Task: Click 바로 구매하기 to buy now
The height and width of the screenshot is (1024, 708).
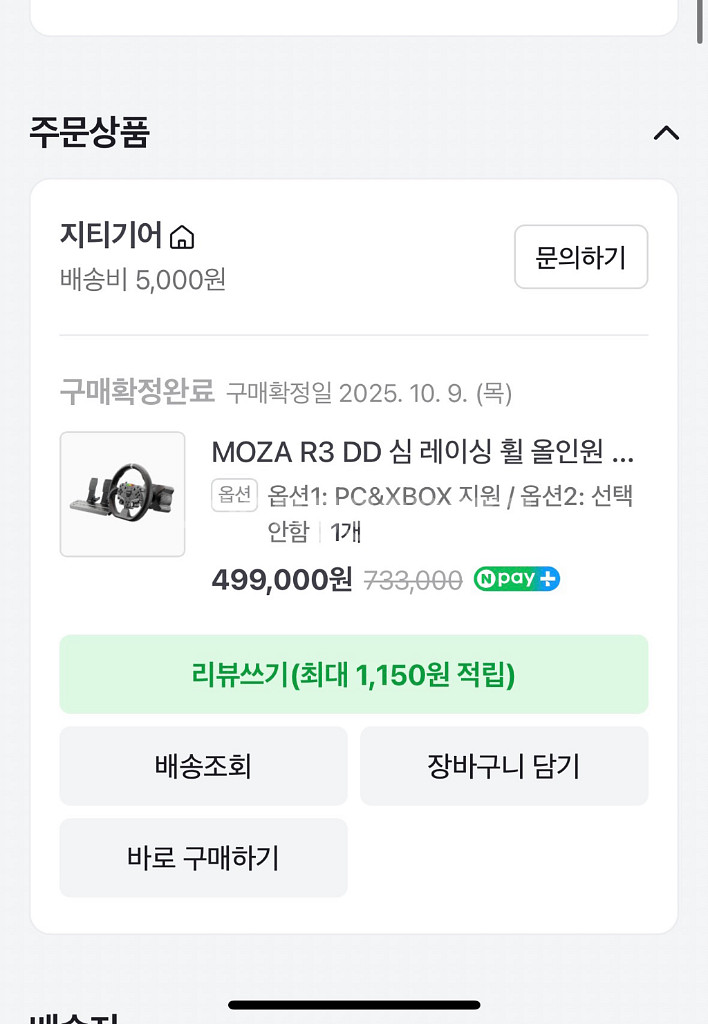Action: click(x=203, y=857)
